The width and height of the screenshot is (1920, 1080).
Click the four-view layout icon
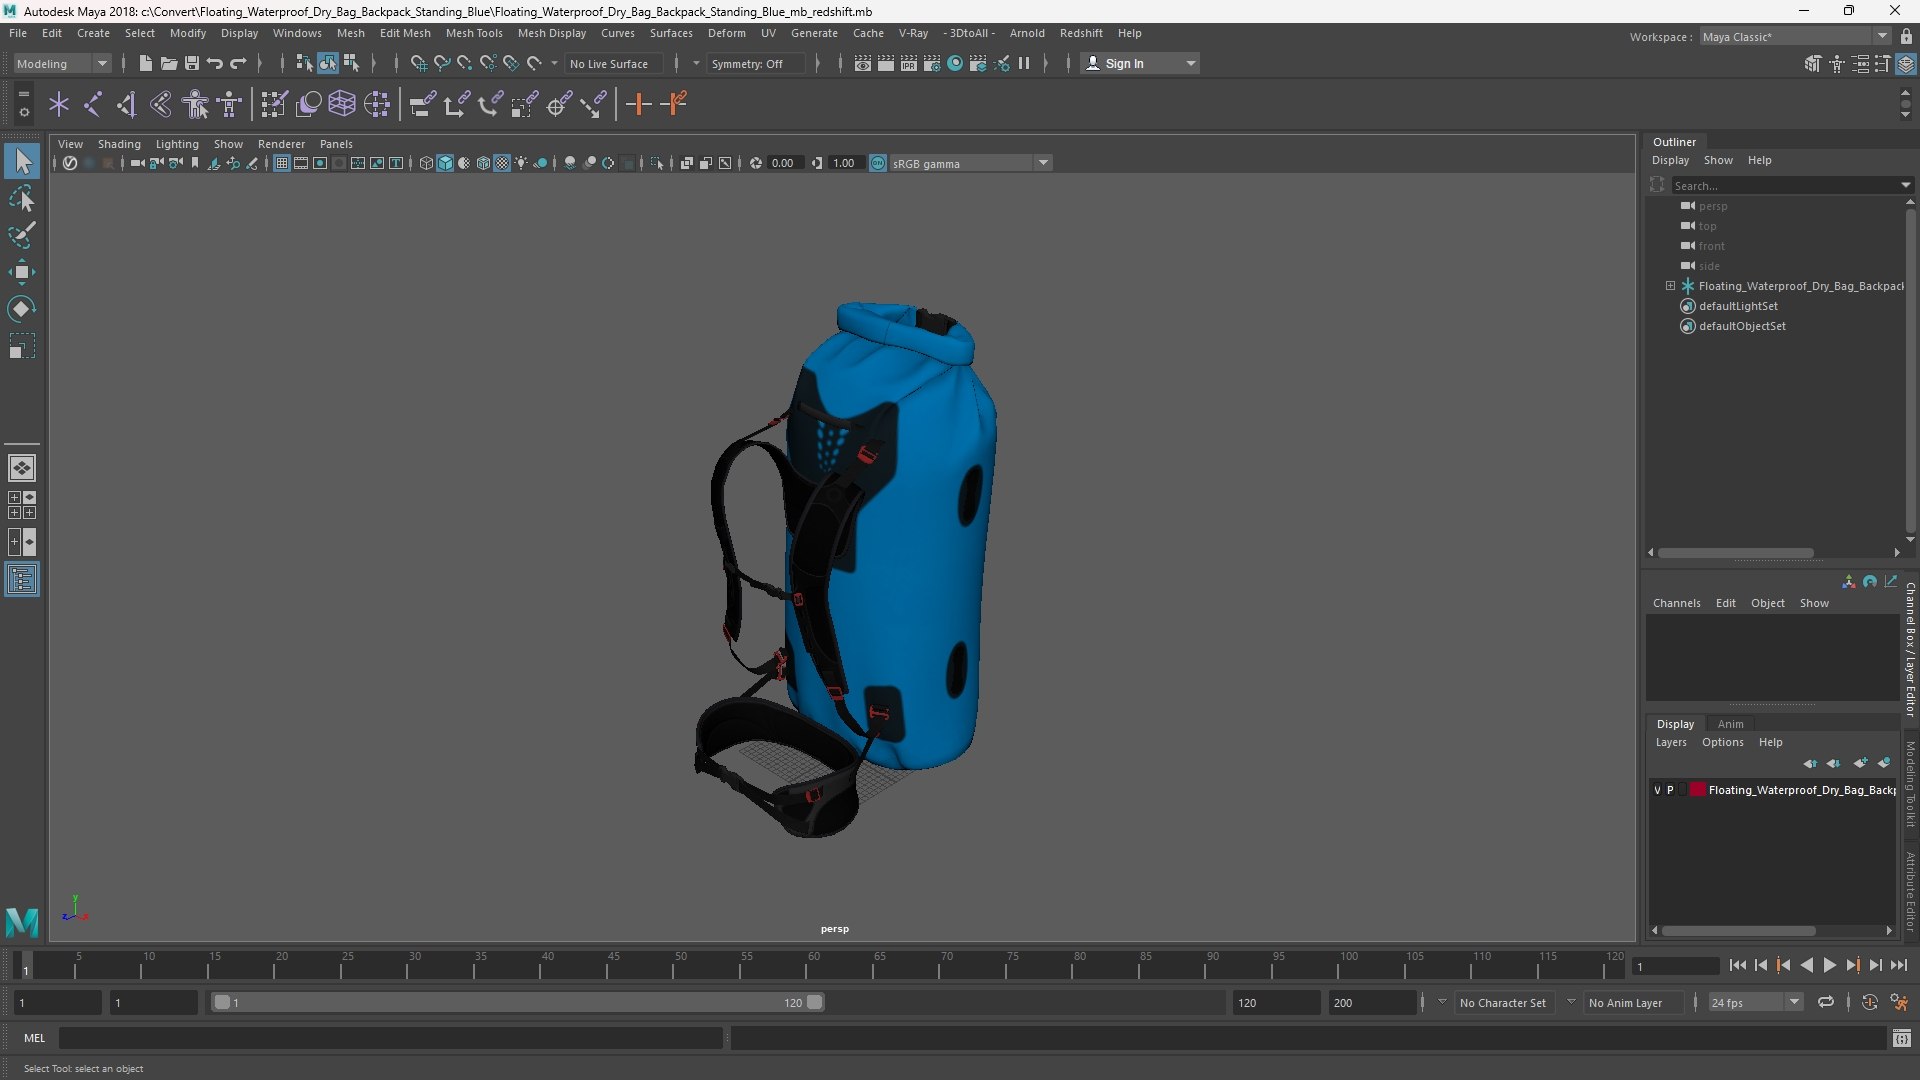click(x=22, y=505)
